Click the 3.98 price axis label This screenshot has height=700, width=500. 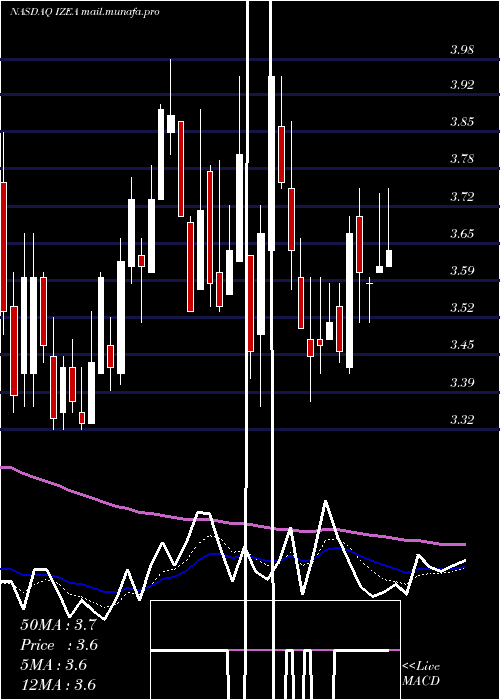coord(462,49)
